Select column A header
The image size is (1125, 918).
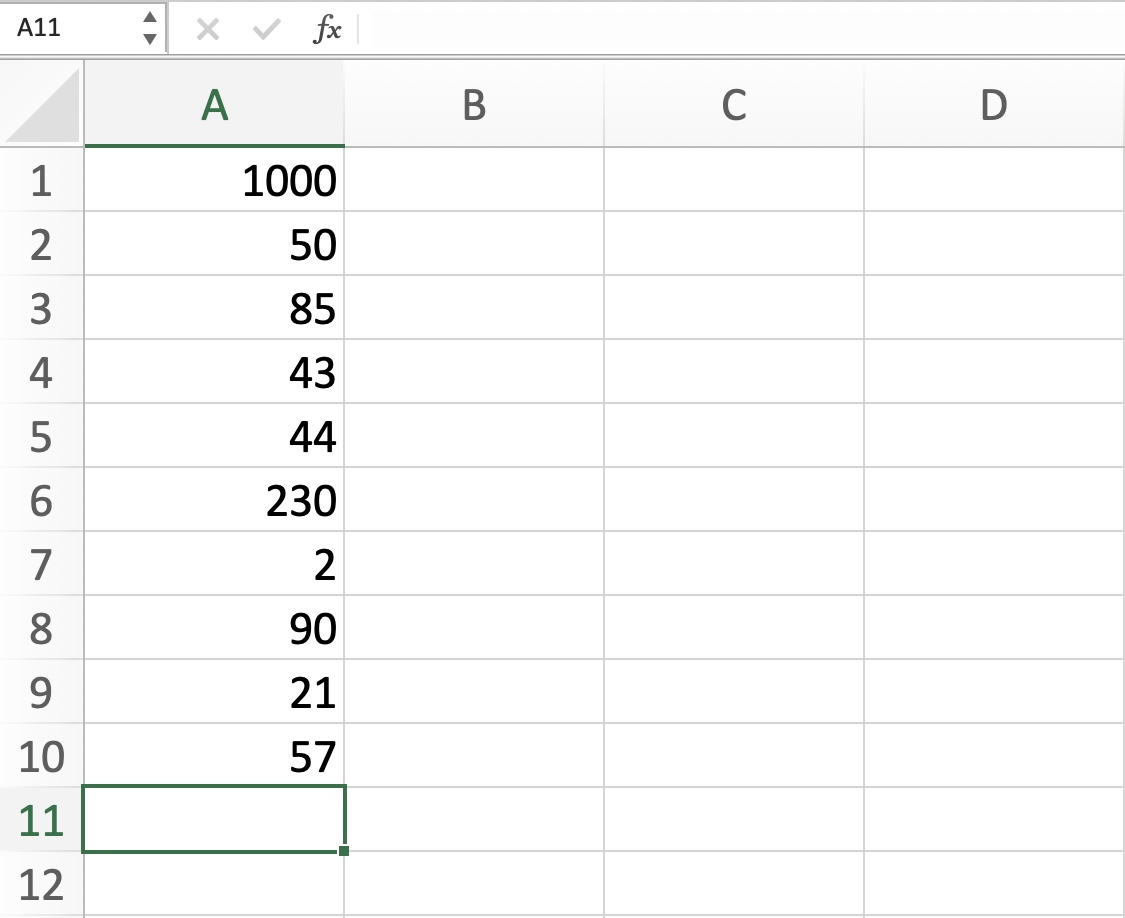click(x=215, y=105)
